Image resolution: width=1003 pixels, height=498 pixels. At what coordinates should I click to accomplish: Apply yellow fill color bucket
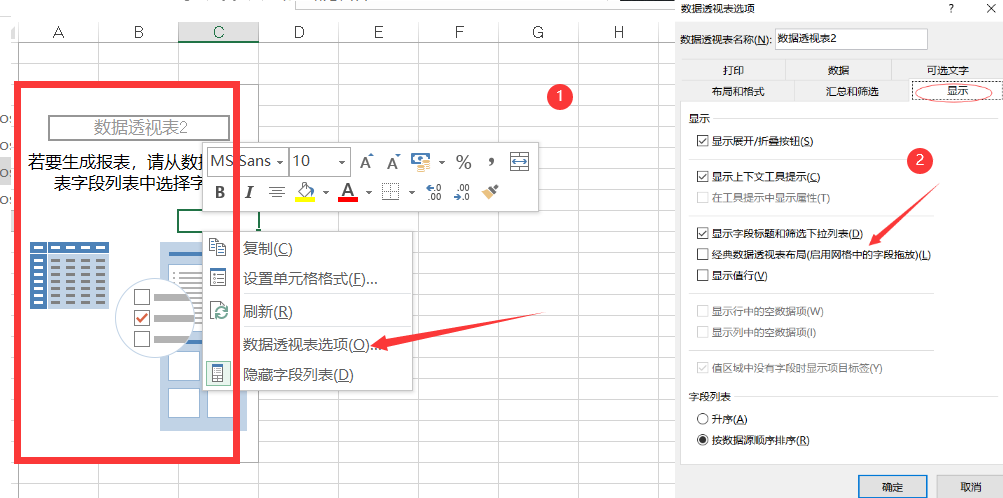(x=305, y=192)
